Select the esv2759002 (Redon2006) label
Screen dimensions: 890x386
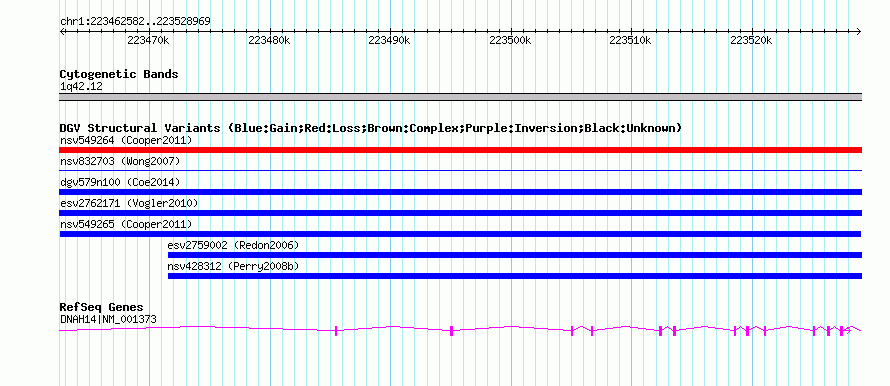(x=233, y=245)
